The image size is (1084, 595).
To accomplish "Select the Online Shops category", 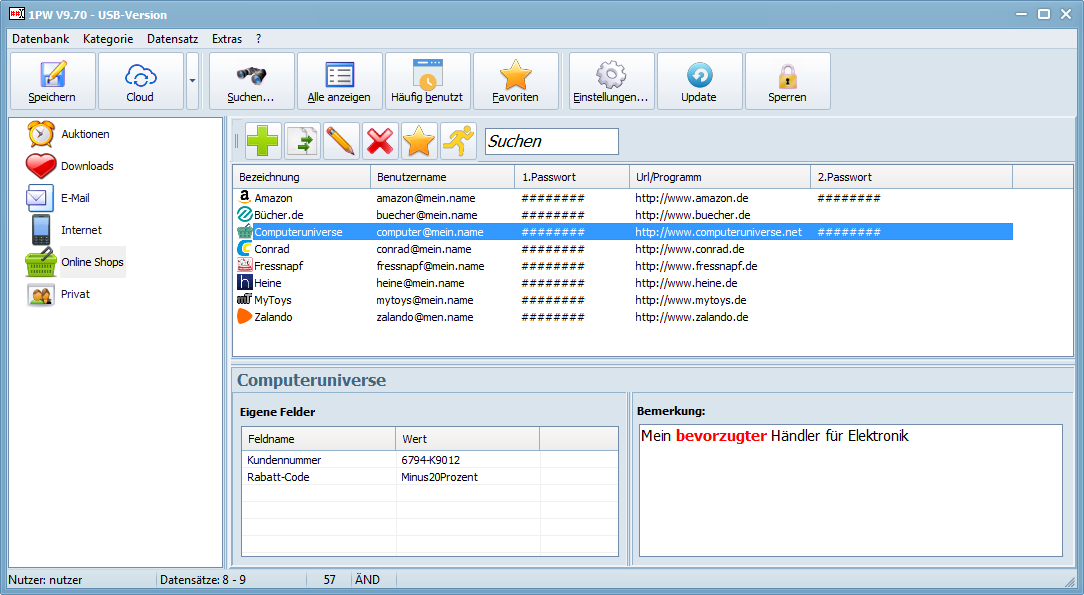I will 93,262.
